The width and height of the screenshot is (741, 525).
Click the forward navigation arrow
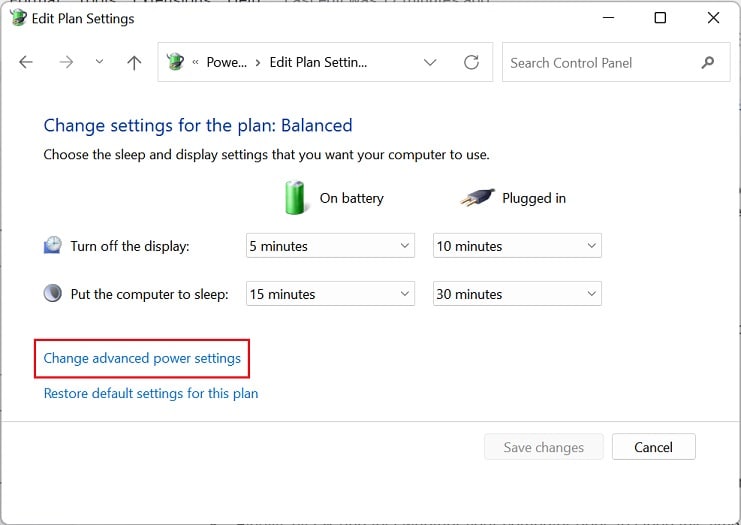click(x=66, y=62)
